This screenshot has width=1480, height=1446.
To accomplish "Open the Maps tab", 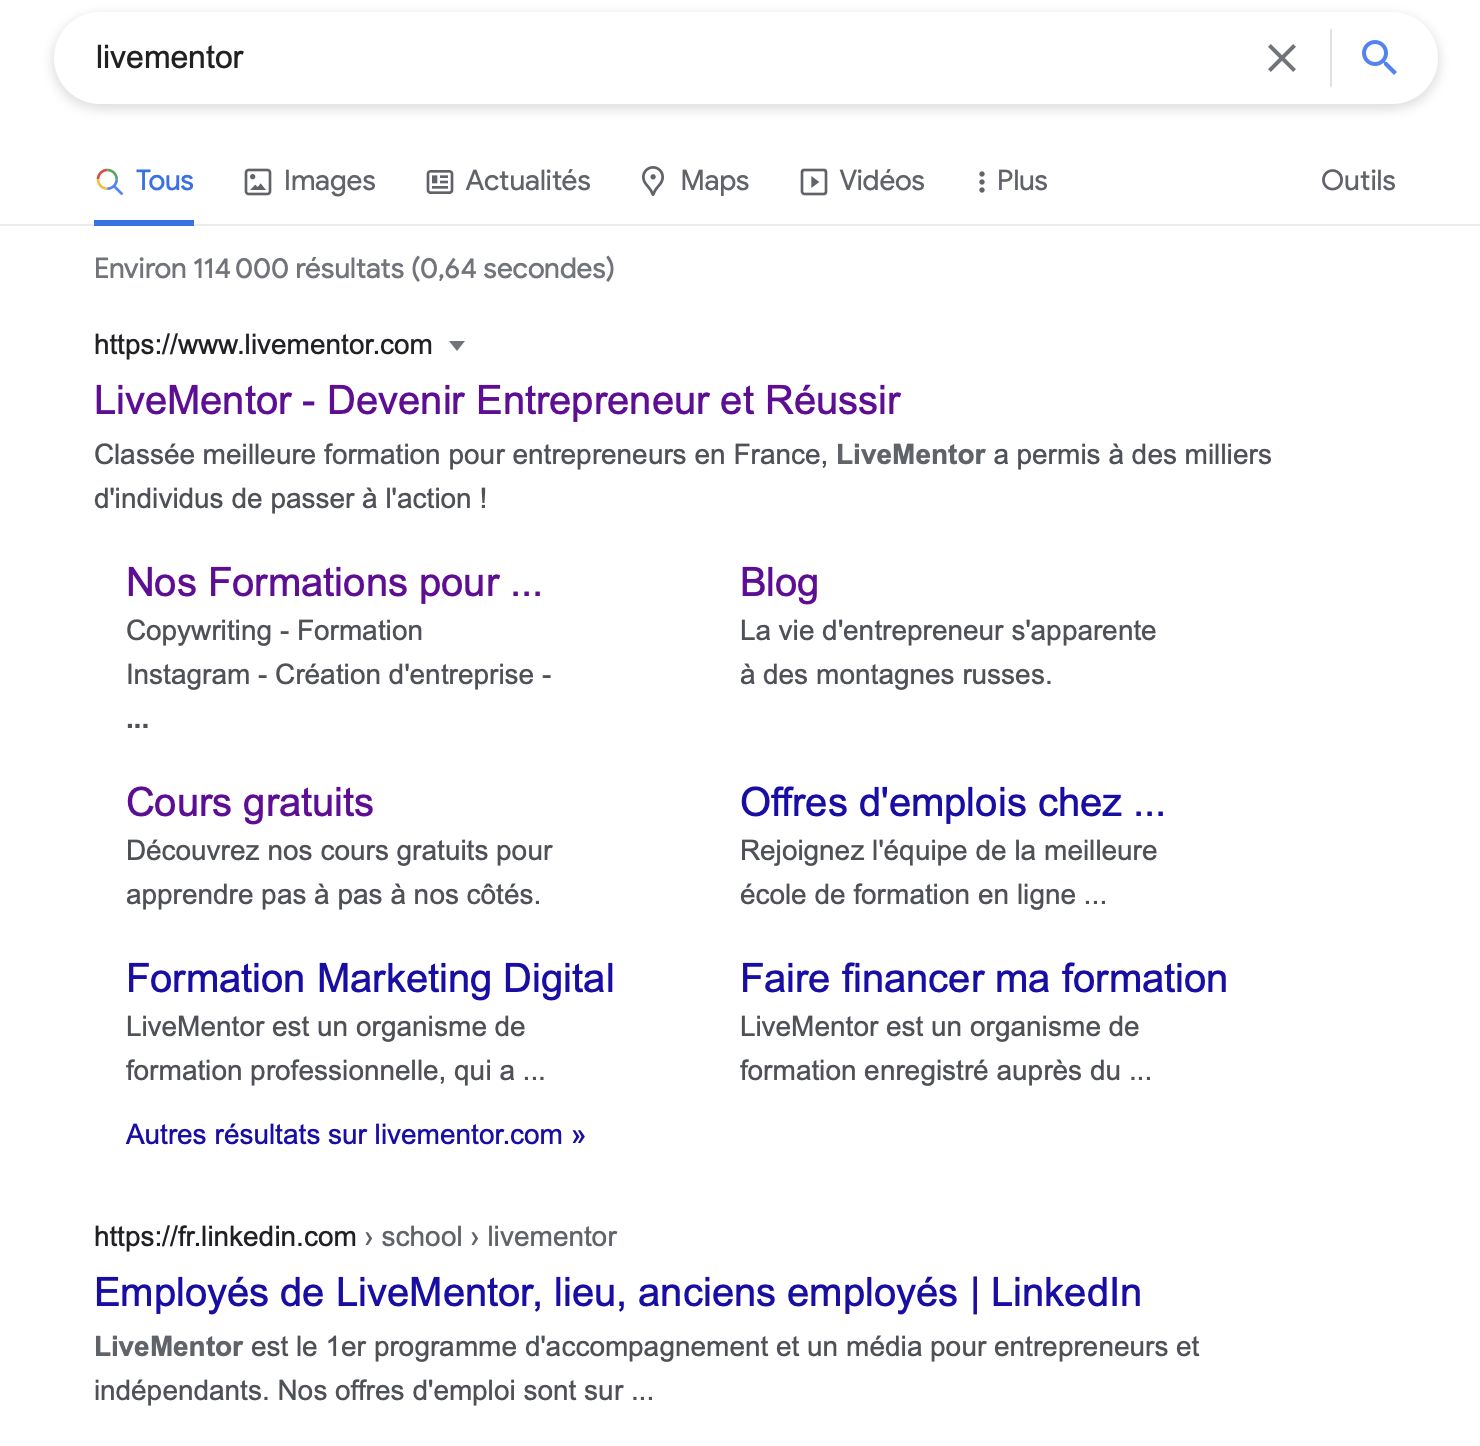I will (695, 181).
